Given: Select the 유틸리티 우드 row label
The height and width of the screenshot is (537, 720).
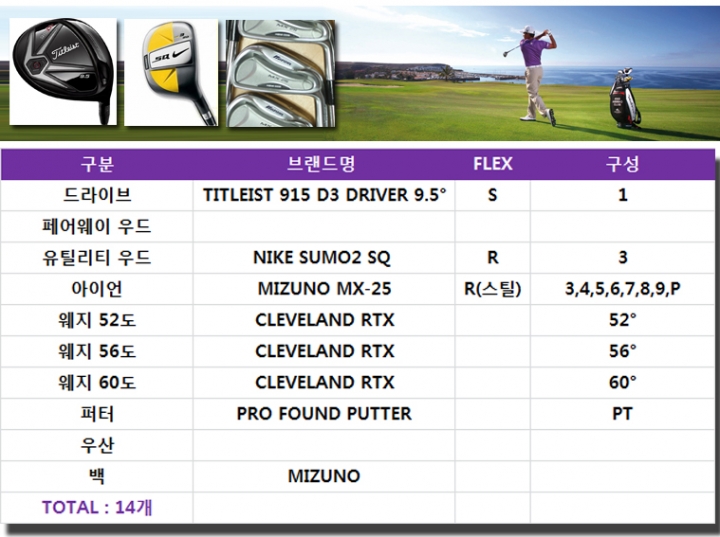Looking at the screenshot, I should 96,258.
